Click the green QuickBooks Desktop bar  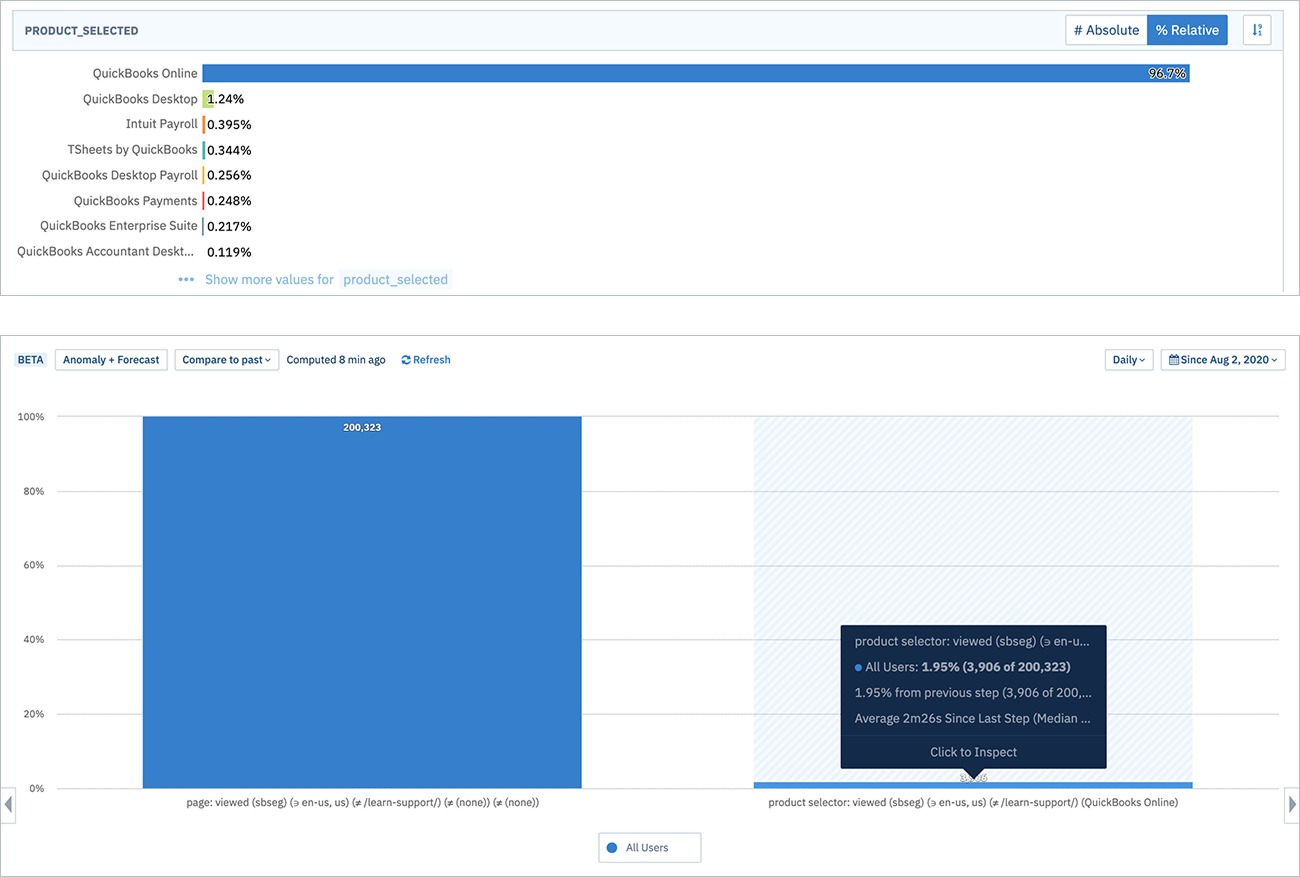point(208,99)
